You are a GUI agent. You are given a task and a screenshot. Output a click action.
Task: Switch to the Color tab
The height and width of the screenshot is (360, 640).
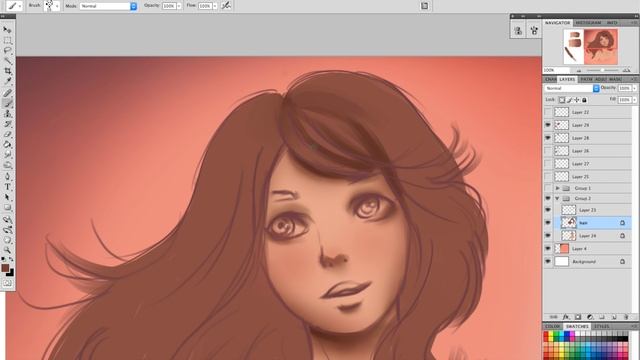(x=553, y=327)
